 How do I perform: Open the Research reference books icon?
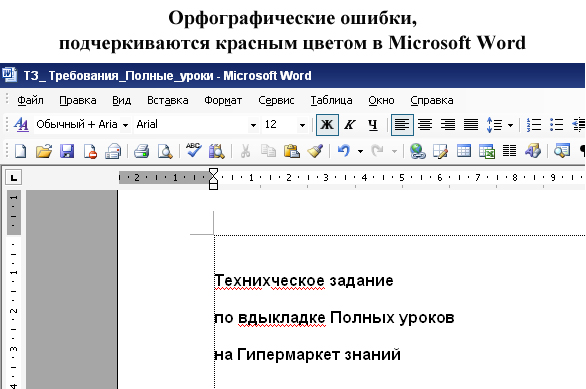click(x=217, y=151)
